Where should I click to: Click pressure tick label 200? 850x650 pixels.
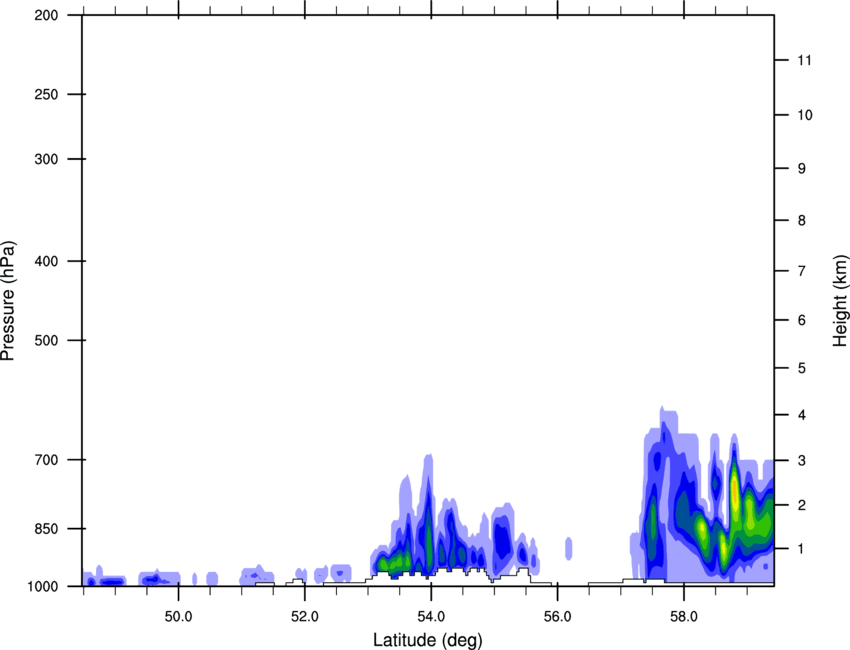(46, 15)
